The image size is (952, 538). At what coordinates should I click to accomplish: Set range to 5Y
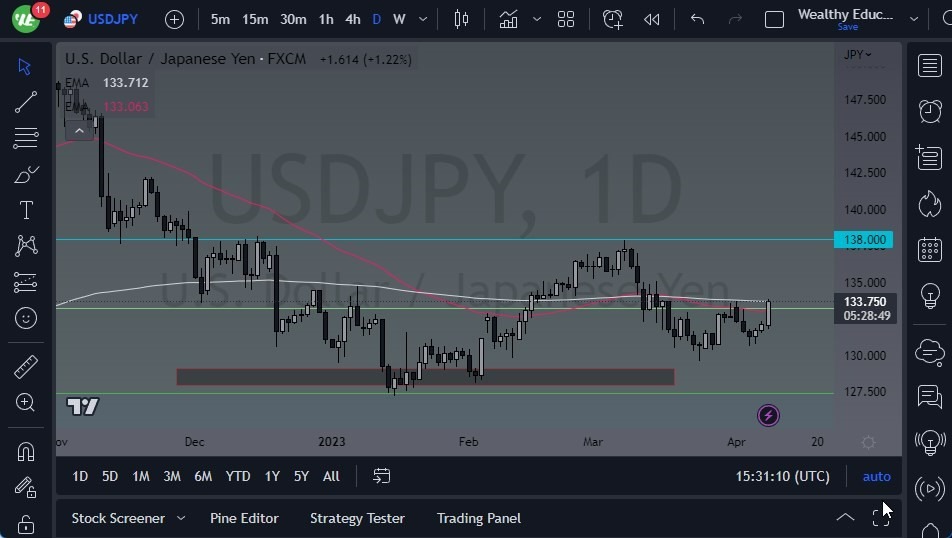click(x=301, y=476)
